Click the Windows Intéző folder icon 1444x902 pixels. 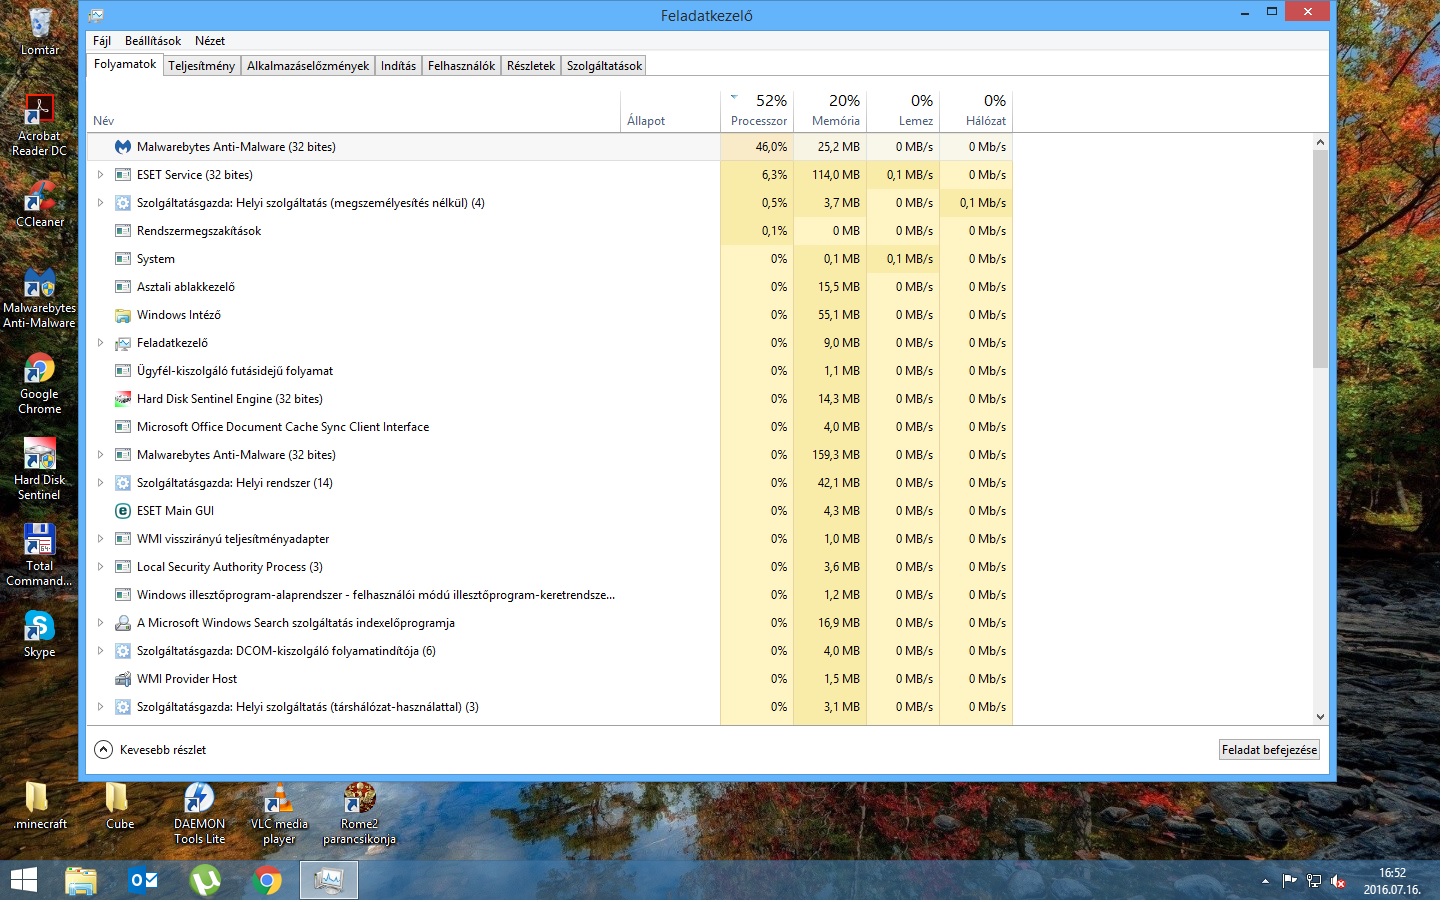click(123, 315)
